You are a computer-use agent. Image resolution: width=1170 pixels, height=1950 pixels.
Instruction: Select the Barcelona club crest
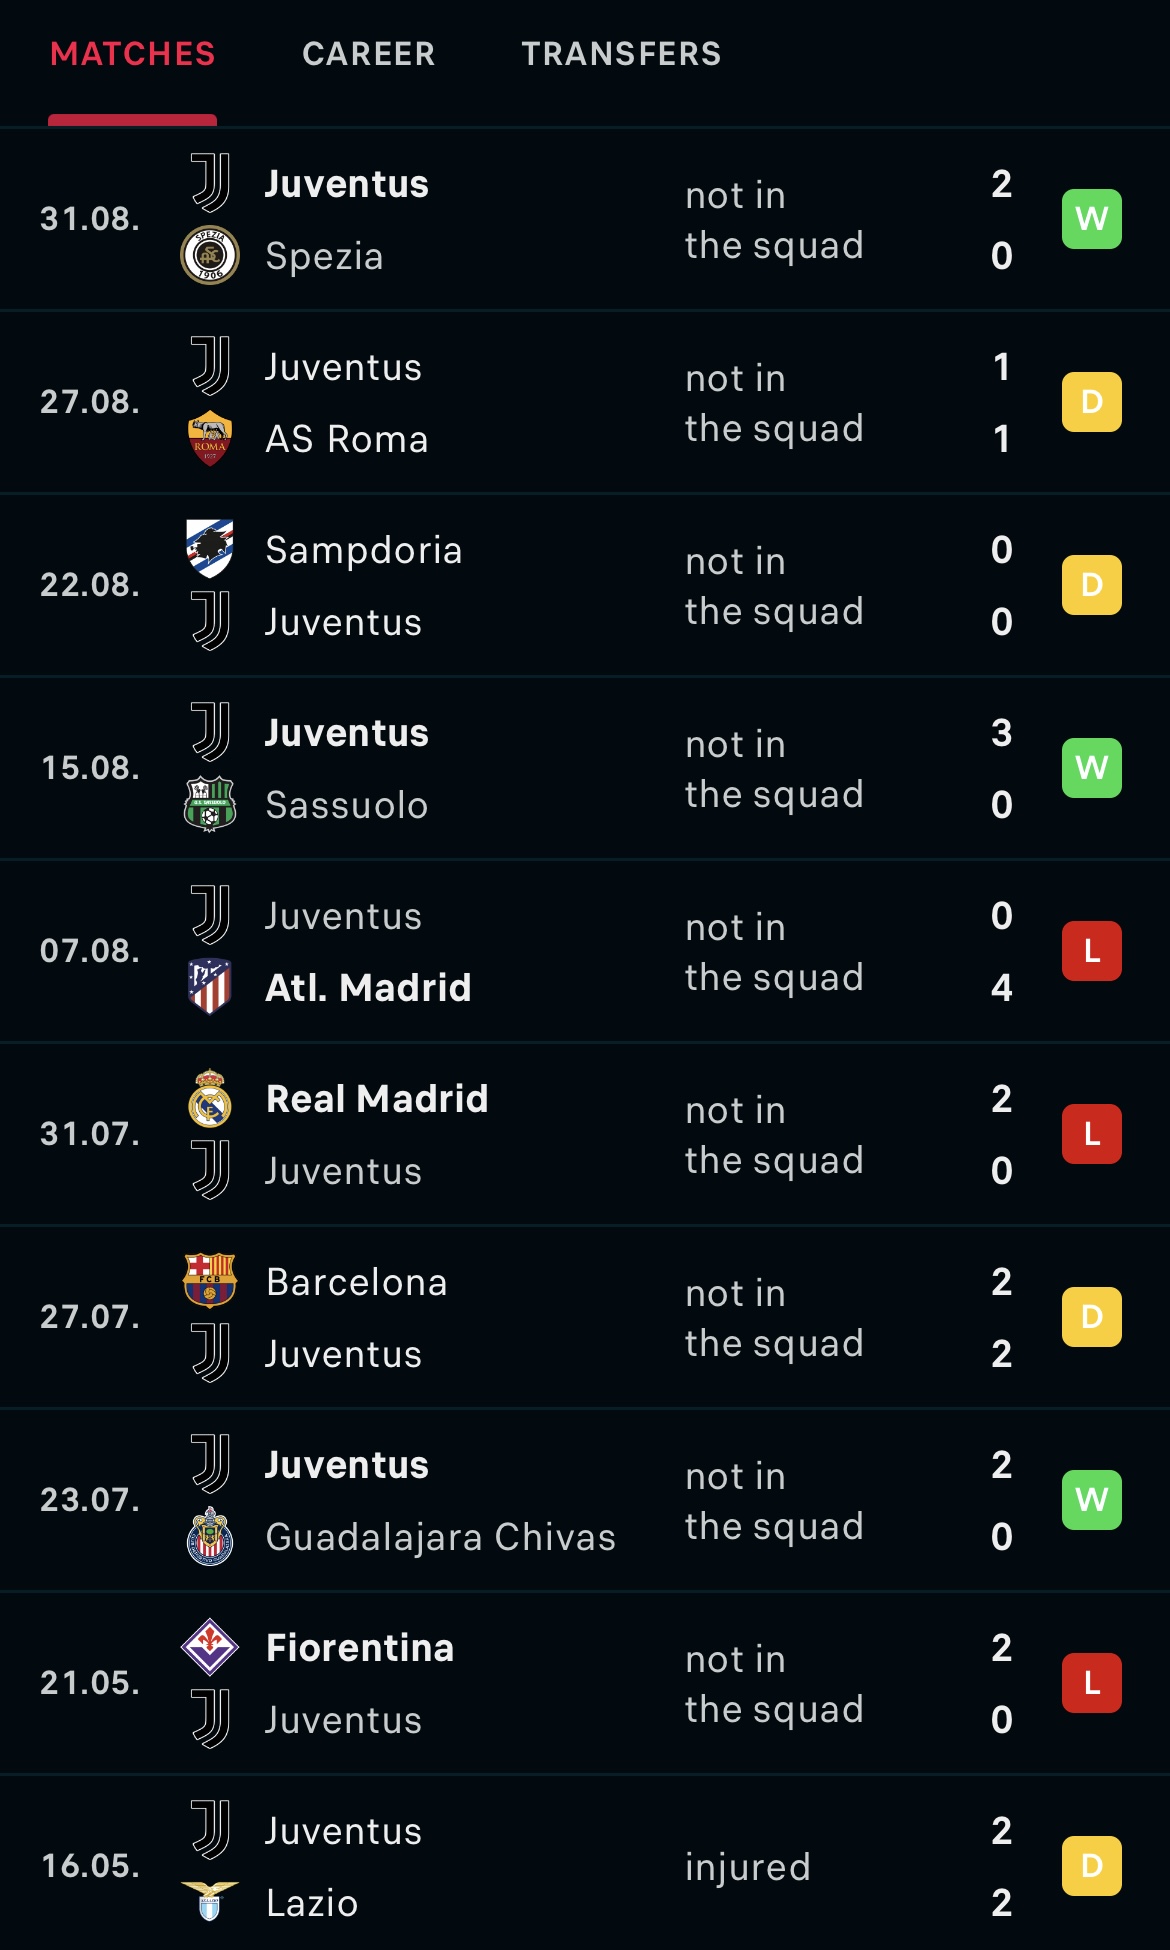coord(210,1281)
